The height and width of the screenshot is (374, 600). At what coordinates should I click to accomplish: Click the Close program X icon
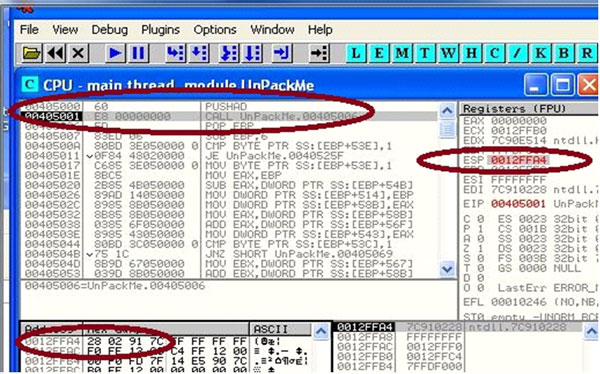[x=78, y=53]
